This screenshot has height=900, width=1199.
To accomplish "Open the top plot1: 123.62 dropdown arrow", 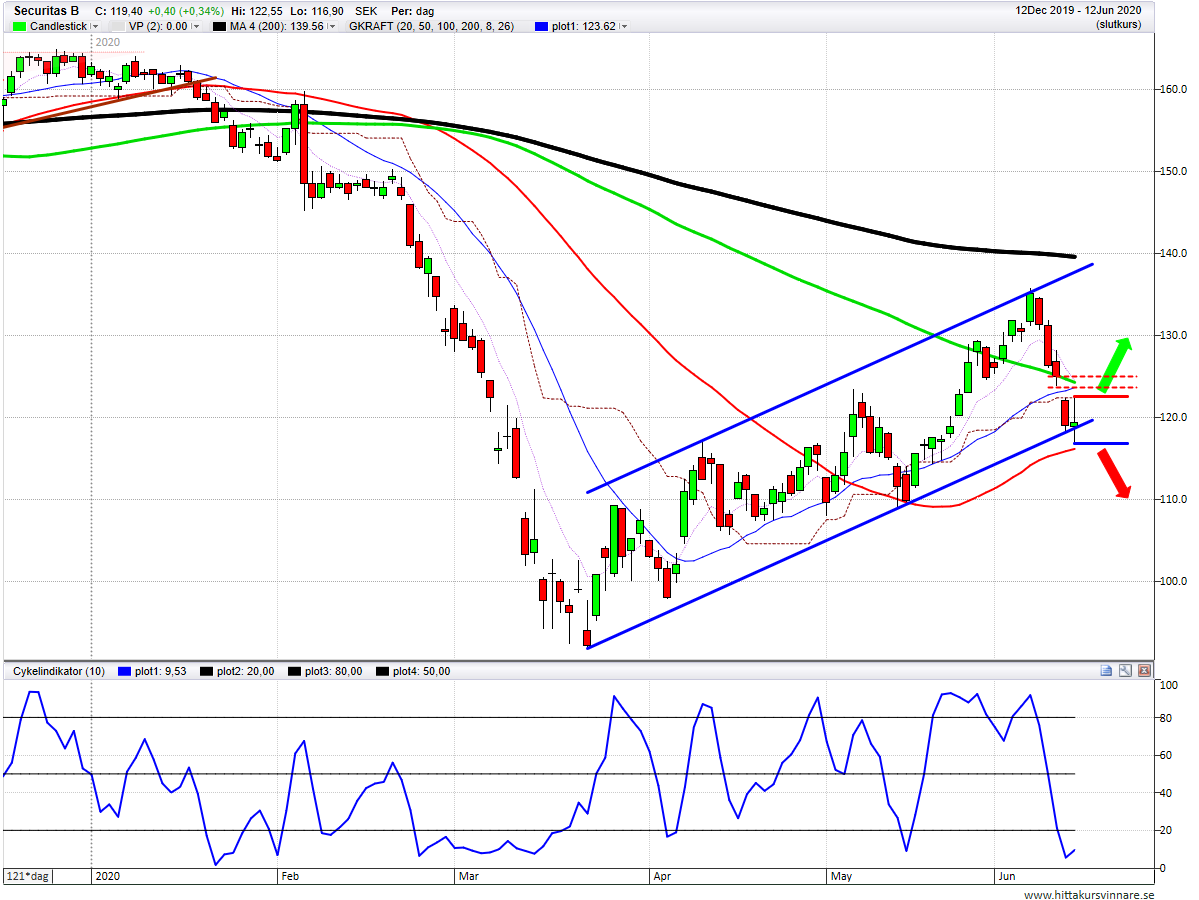I will [x=624, y=26].
